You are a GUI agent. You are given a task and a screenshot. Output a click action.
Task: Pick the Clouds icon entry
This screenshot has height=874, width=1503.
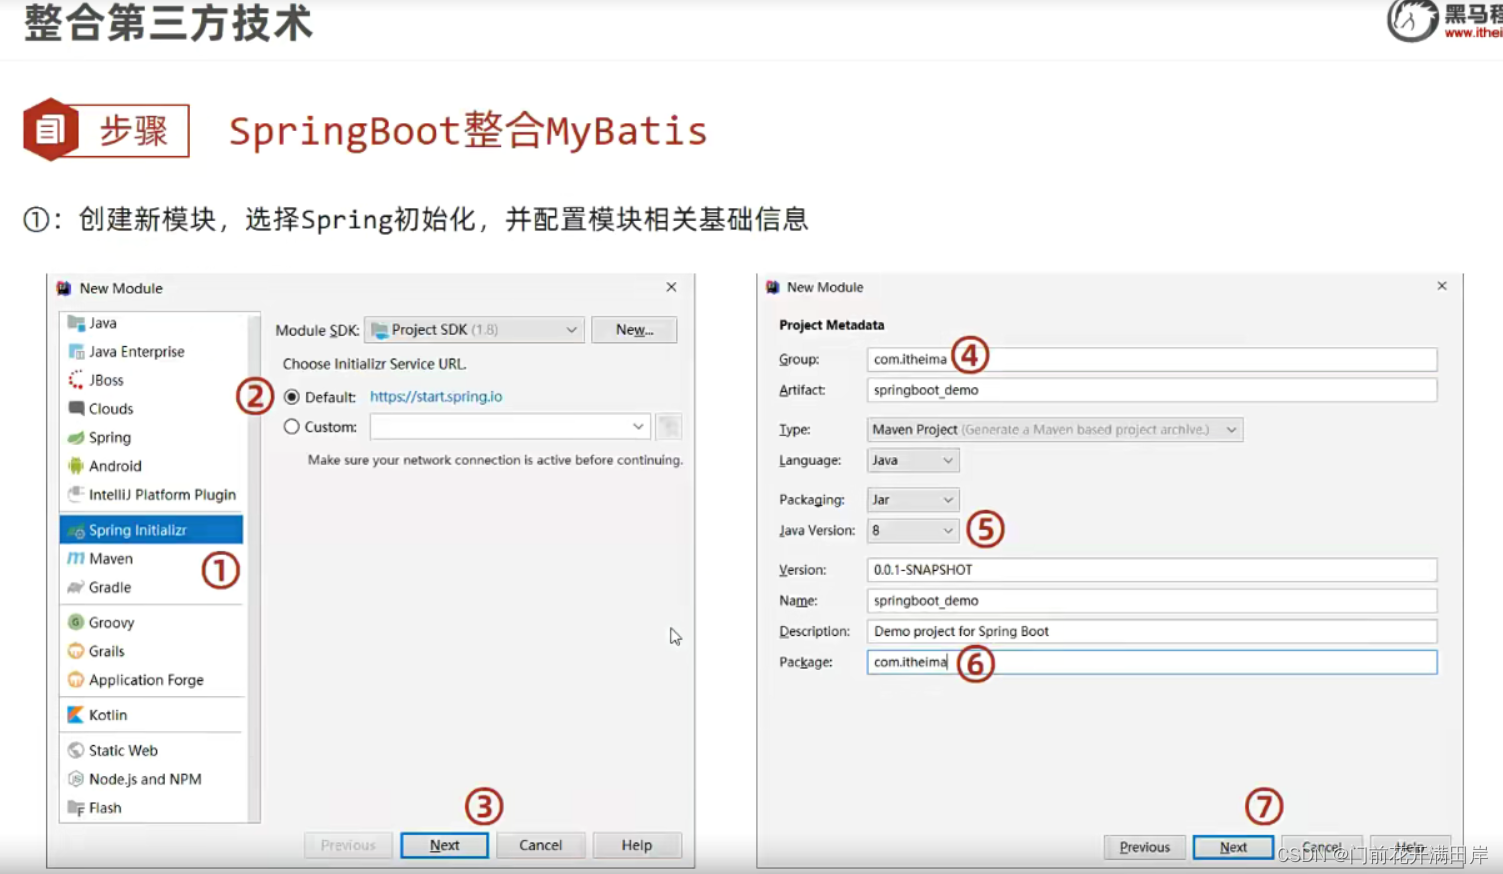pos(76,408)
